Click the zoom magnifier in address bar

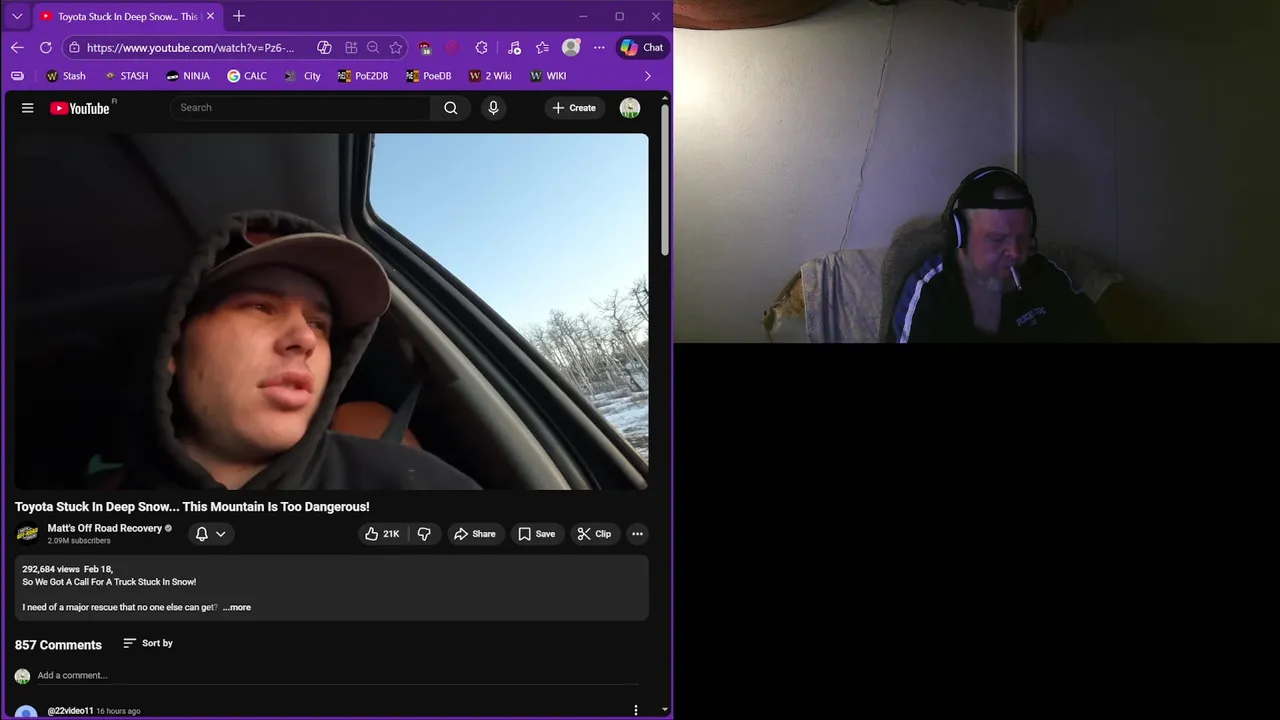373,47
